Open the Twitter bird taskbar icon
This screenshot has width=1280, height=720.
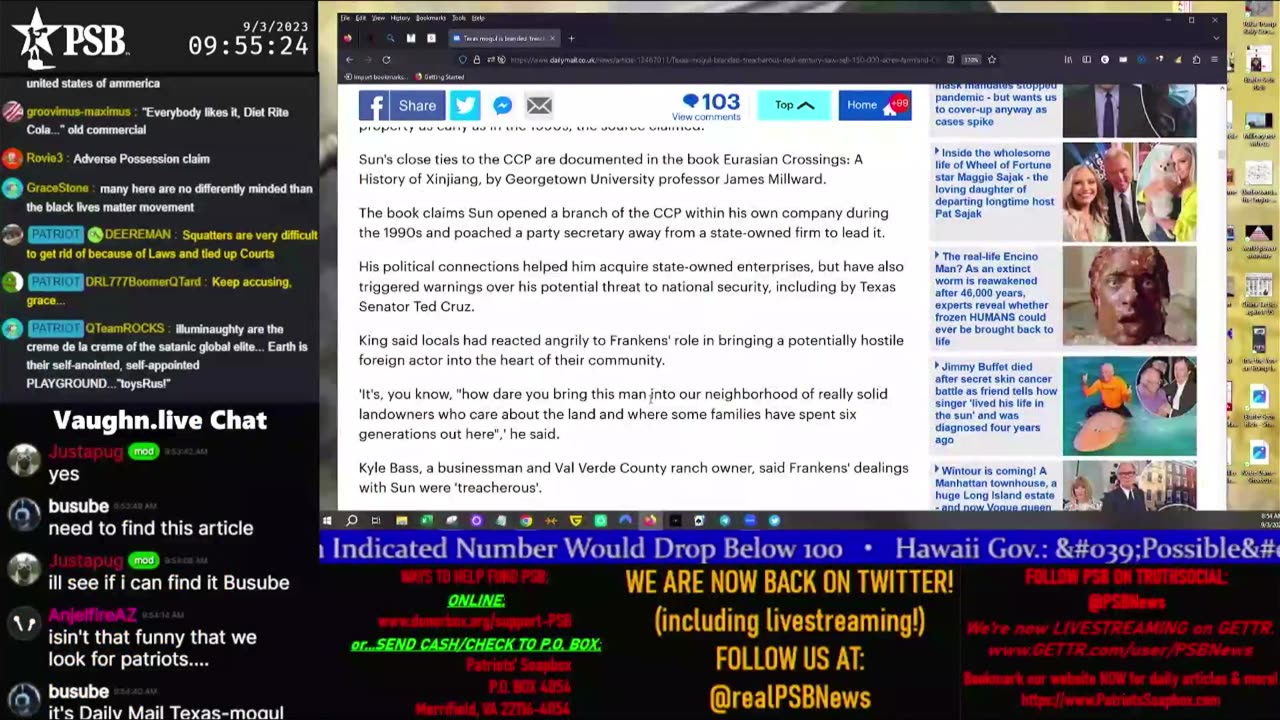(x=774, y=520)
